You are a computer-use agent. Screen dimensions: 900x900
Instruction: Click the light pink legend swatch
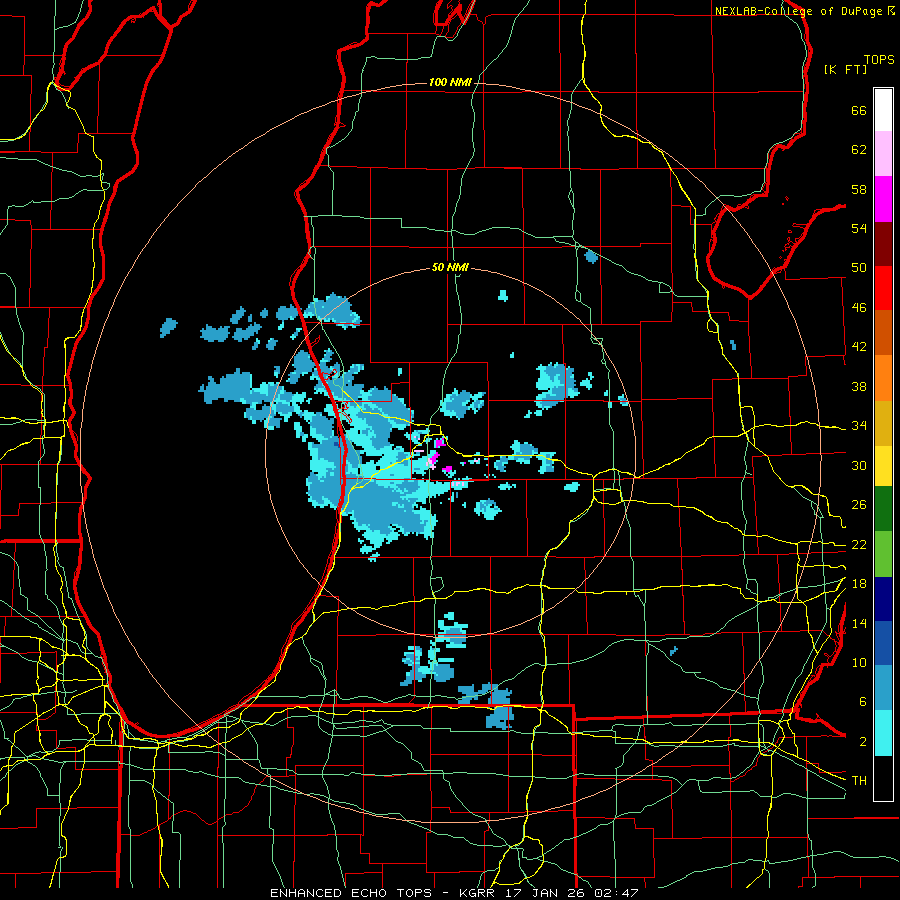point(883,154)
